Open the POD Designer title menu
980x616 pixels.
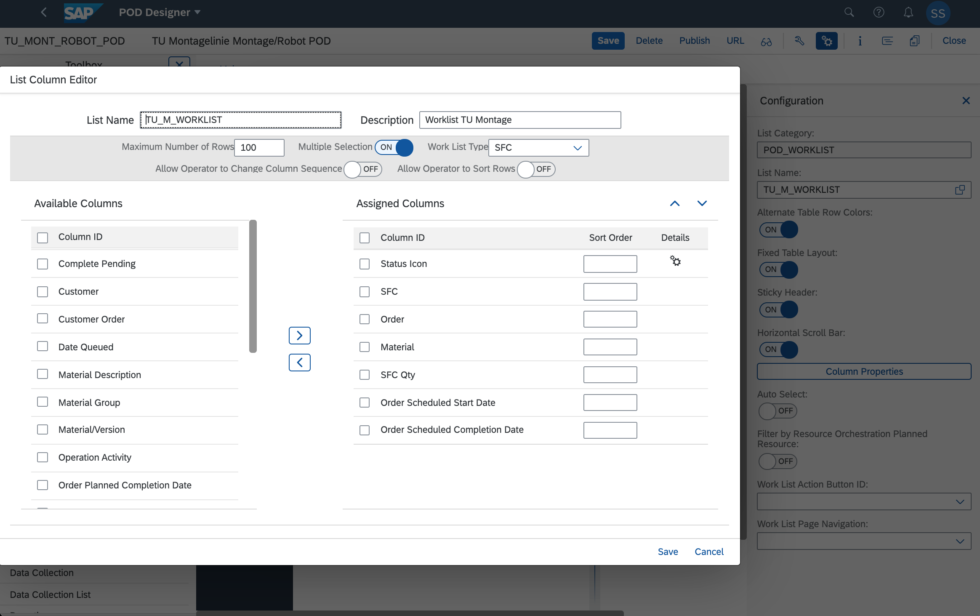159,13
